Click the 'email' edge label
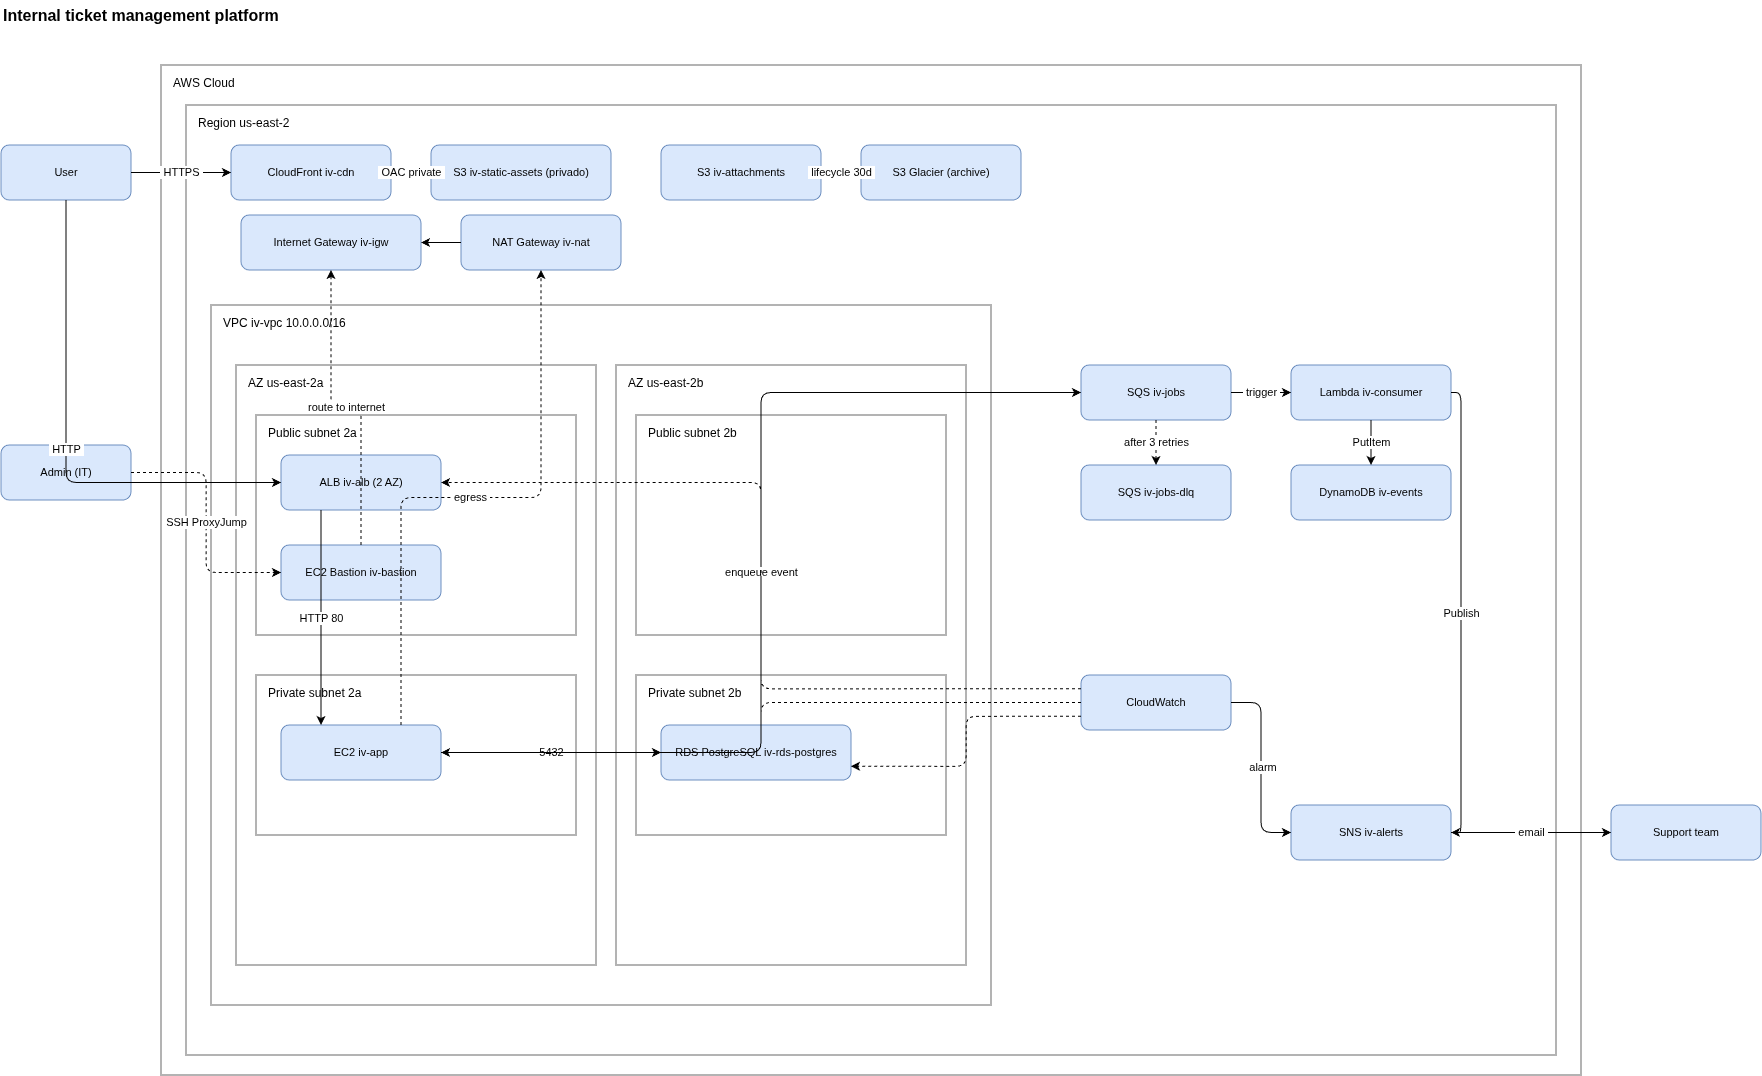 [x=1531, y=832]
